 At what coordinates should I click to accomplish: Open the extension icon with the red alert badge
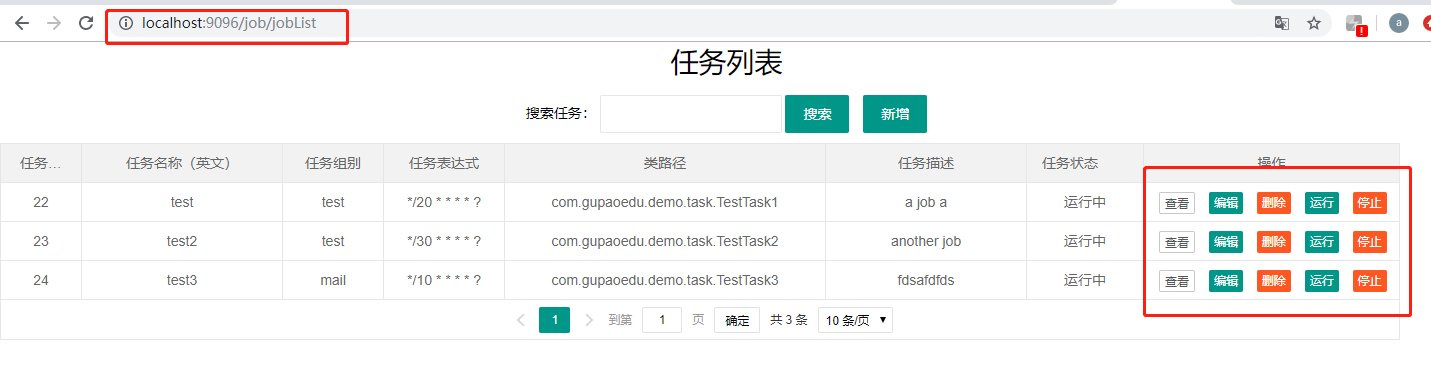tap(1356, 24)
